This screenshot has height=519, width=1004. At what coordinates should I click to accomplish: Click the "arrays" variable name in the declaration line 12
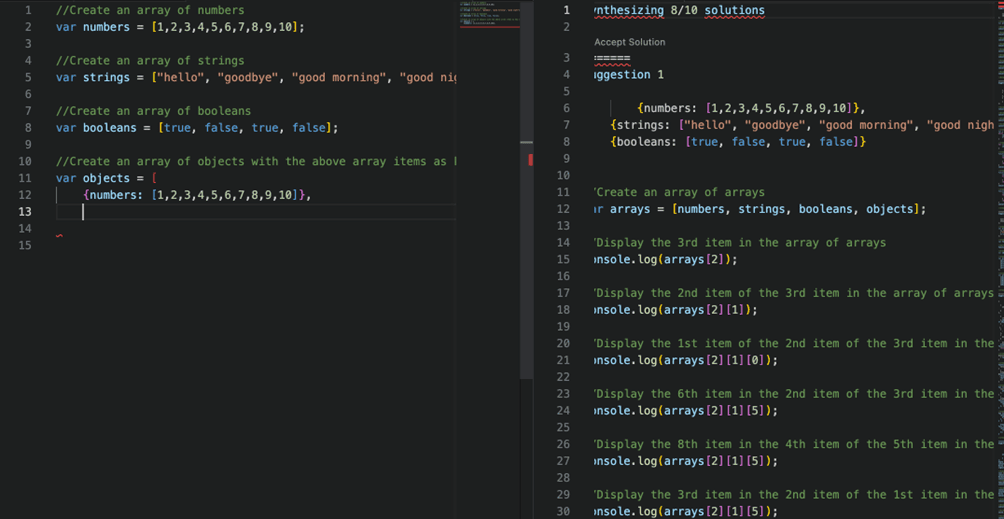[630, 209]
